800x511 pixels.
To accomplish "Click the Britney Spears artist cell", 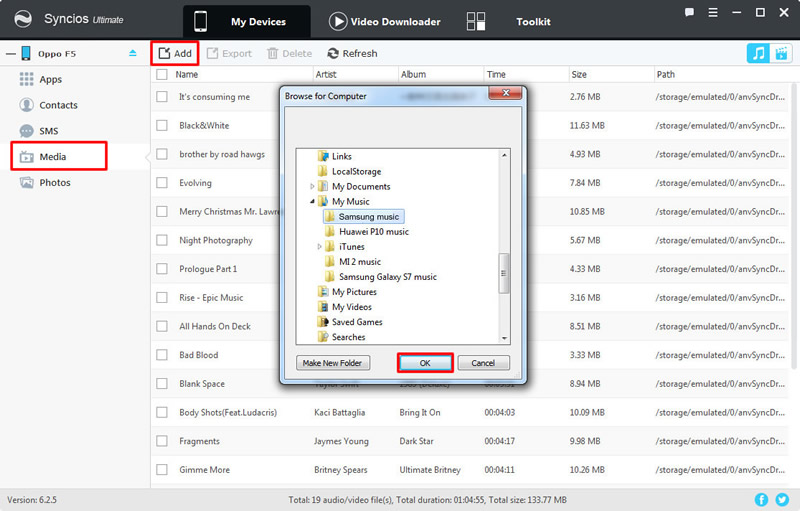I will click(x=341, y=469).
